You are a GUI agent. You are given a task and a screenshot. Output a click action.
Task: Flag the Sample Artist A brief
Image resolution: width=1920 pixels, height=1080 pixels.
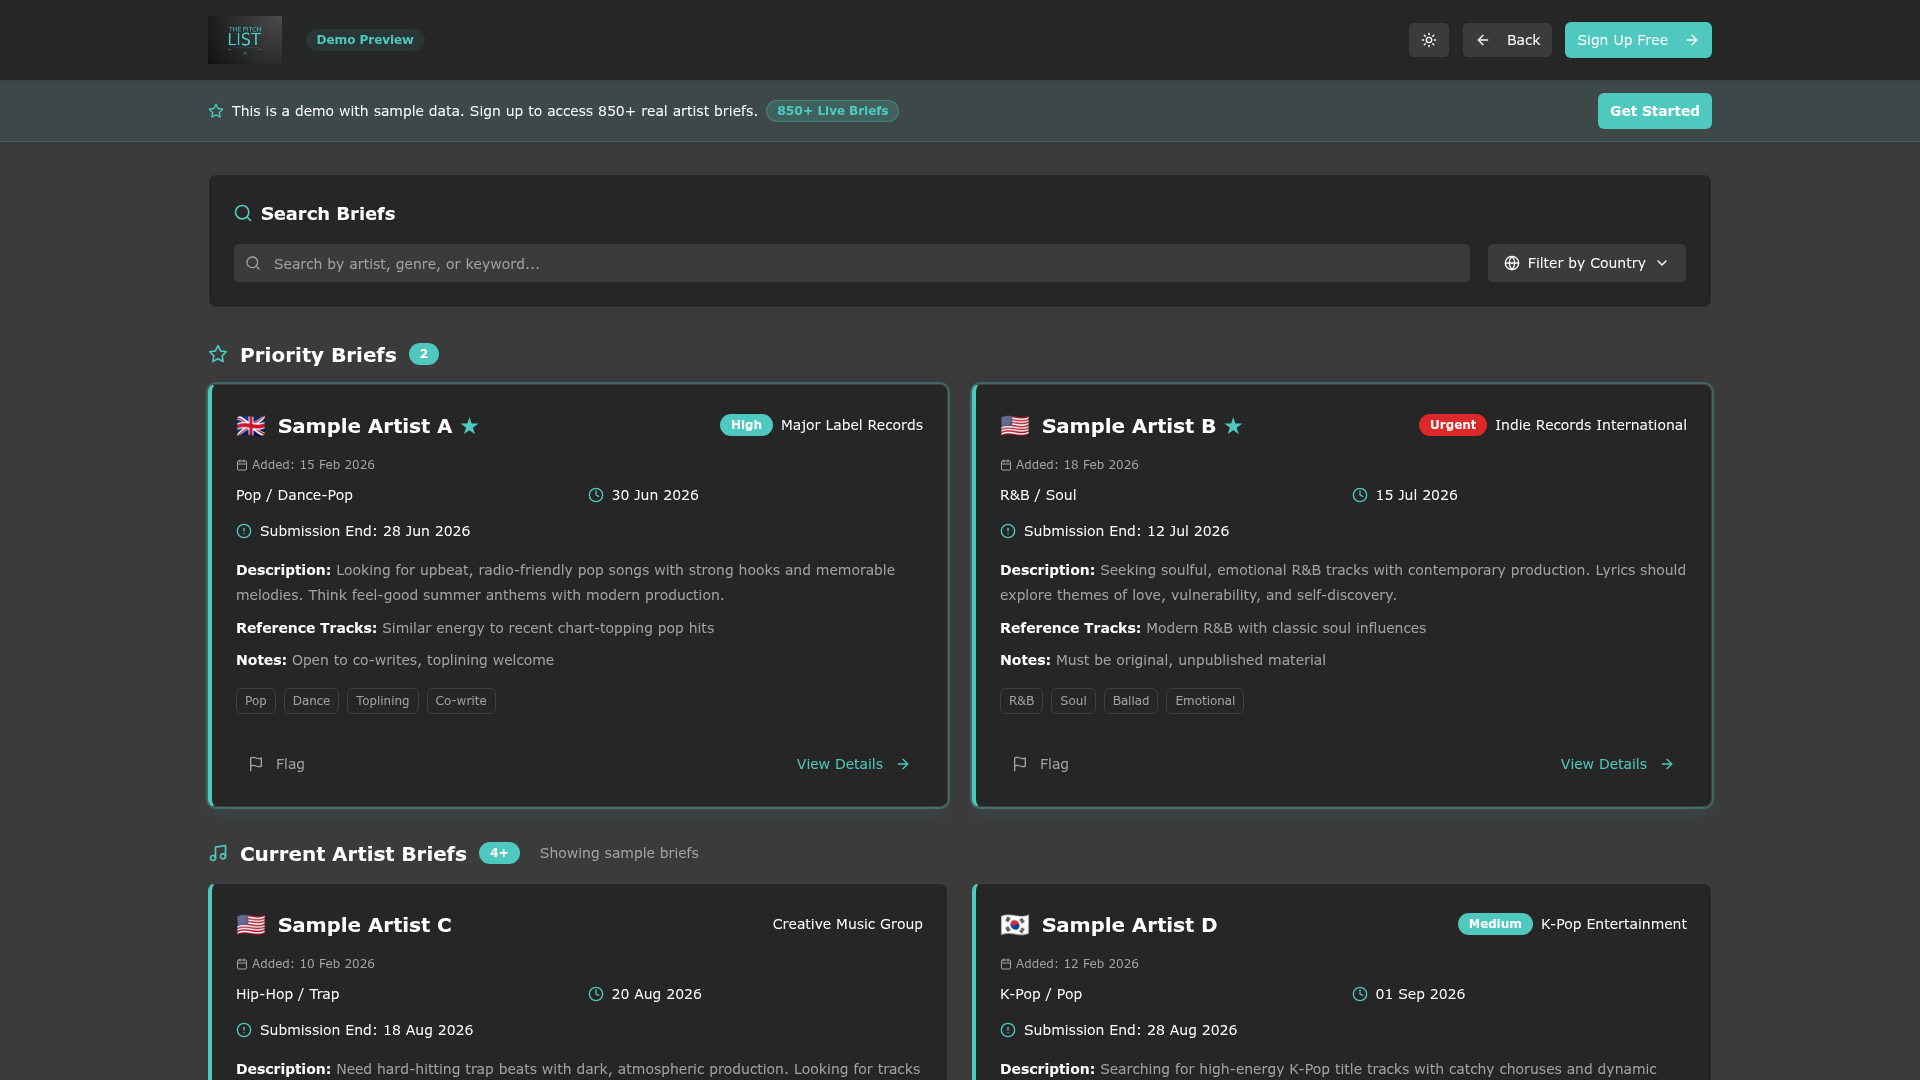coord(277,764)
